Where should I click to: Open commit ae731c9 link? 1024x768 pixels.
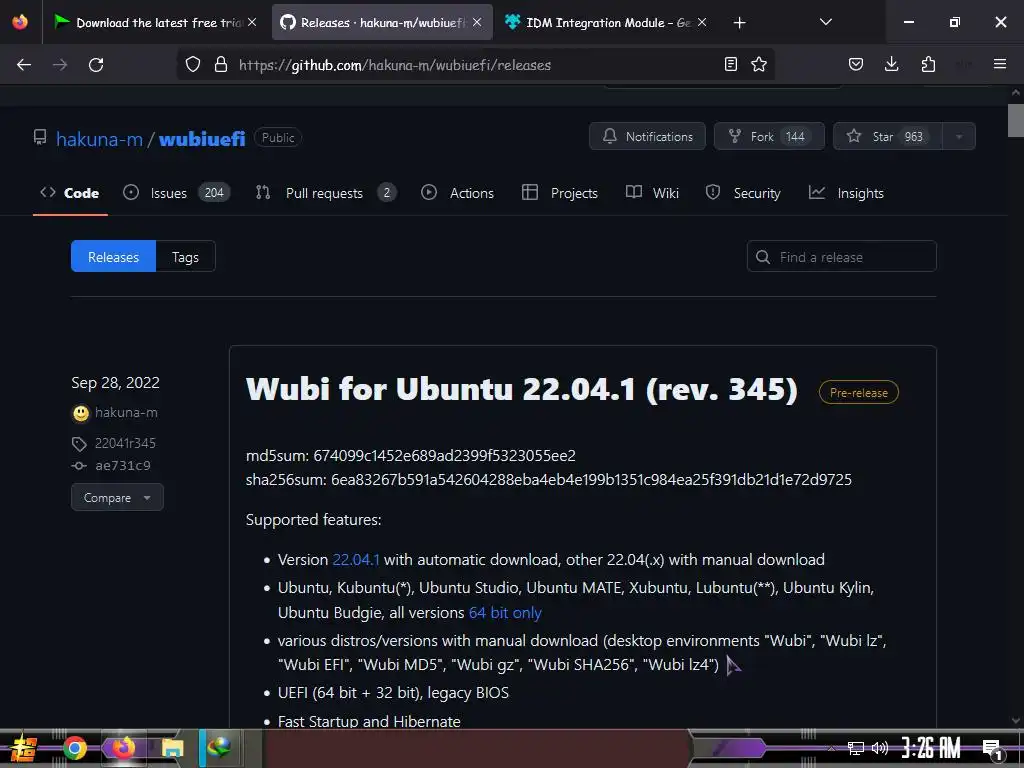click(123, 466)
